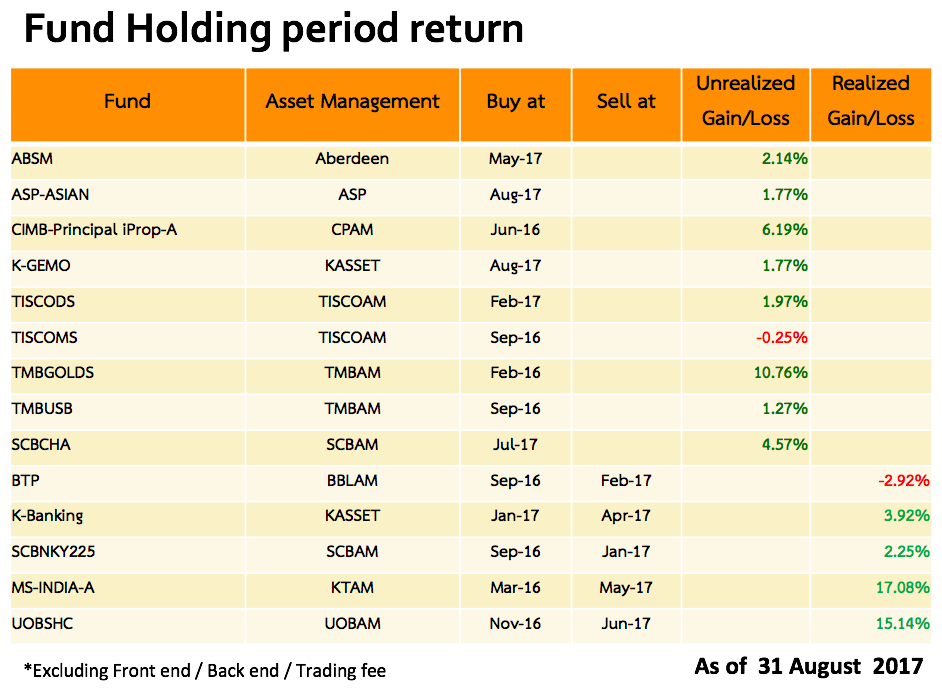942x692 pixels.
Task: Click the -2.92% realized loss value
Action: (904, 481)
